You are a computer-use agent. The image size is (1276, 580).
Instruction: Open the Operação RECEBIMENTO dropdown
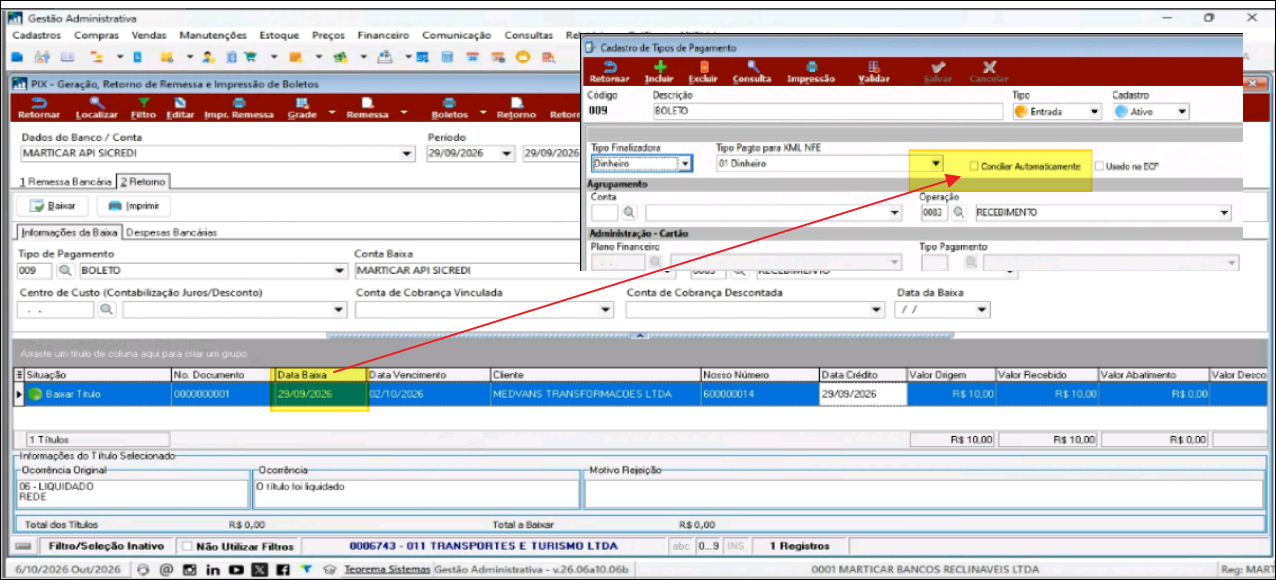tap(1224, 213)
